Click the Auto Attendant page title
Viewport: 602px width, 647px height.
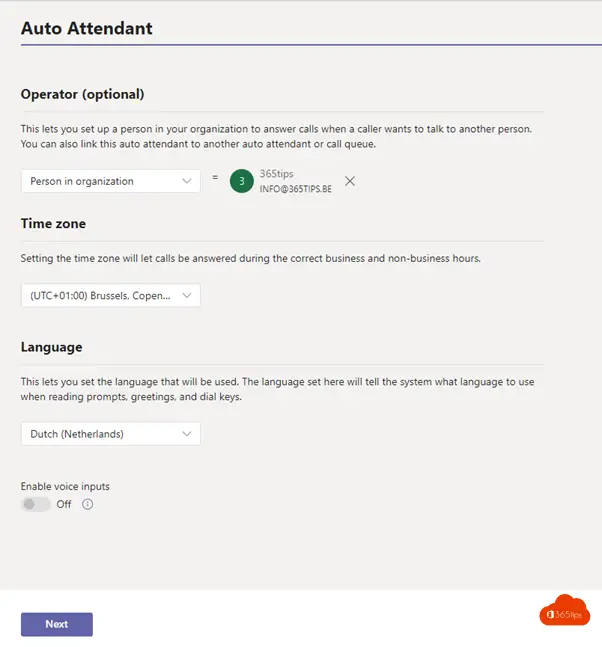point(87,28)
